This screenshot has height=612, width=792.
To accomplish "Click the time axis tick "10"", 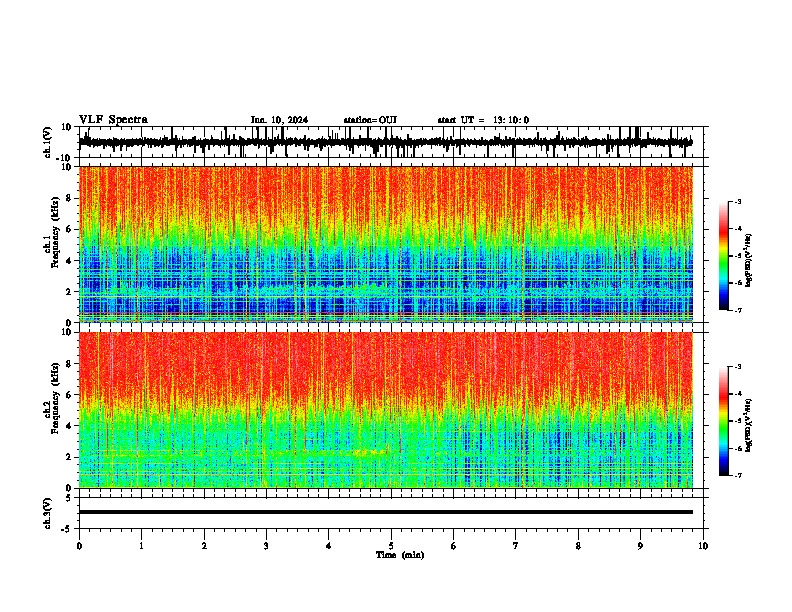I will pos(703,546).
